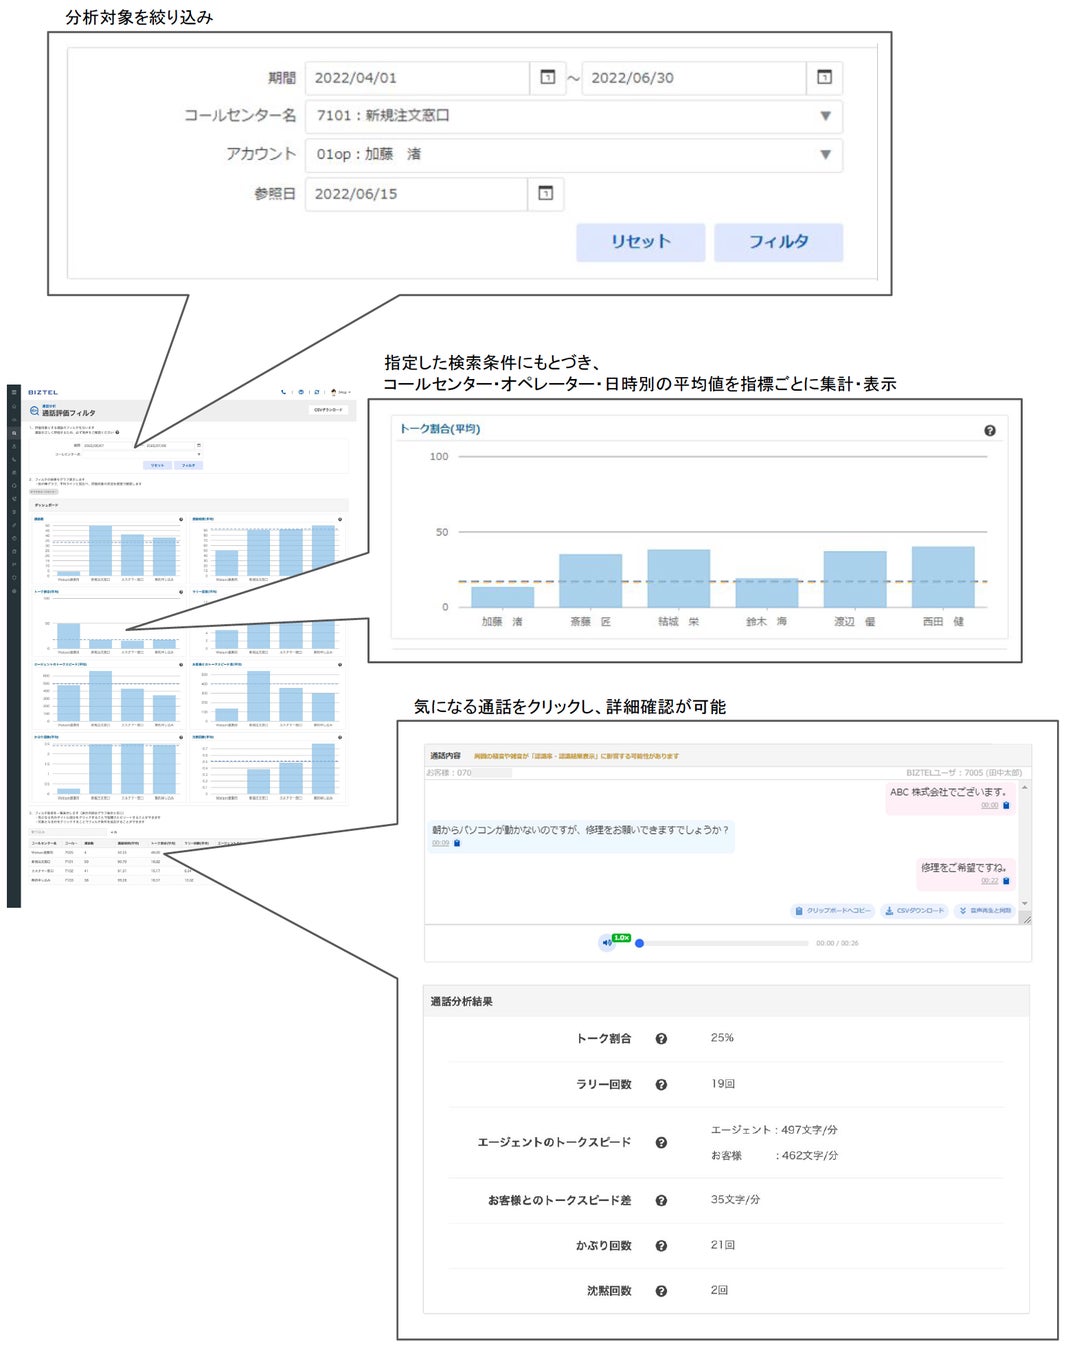Jump to 00:00 timestamp link of first message
The height and width of the screenshot is (1350, 1066).
(x=989, y=805)
